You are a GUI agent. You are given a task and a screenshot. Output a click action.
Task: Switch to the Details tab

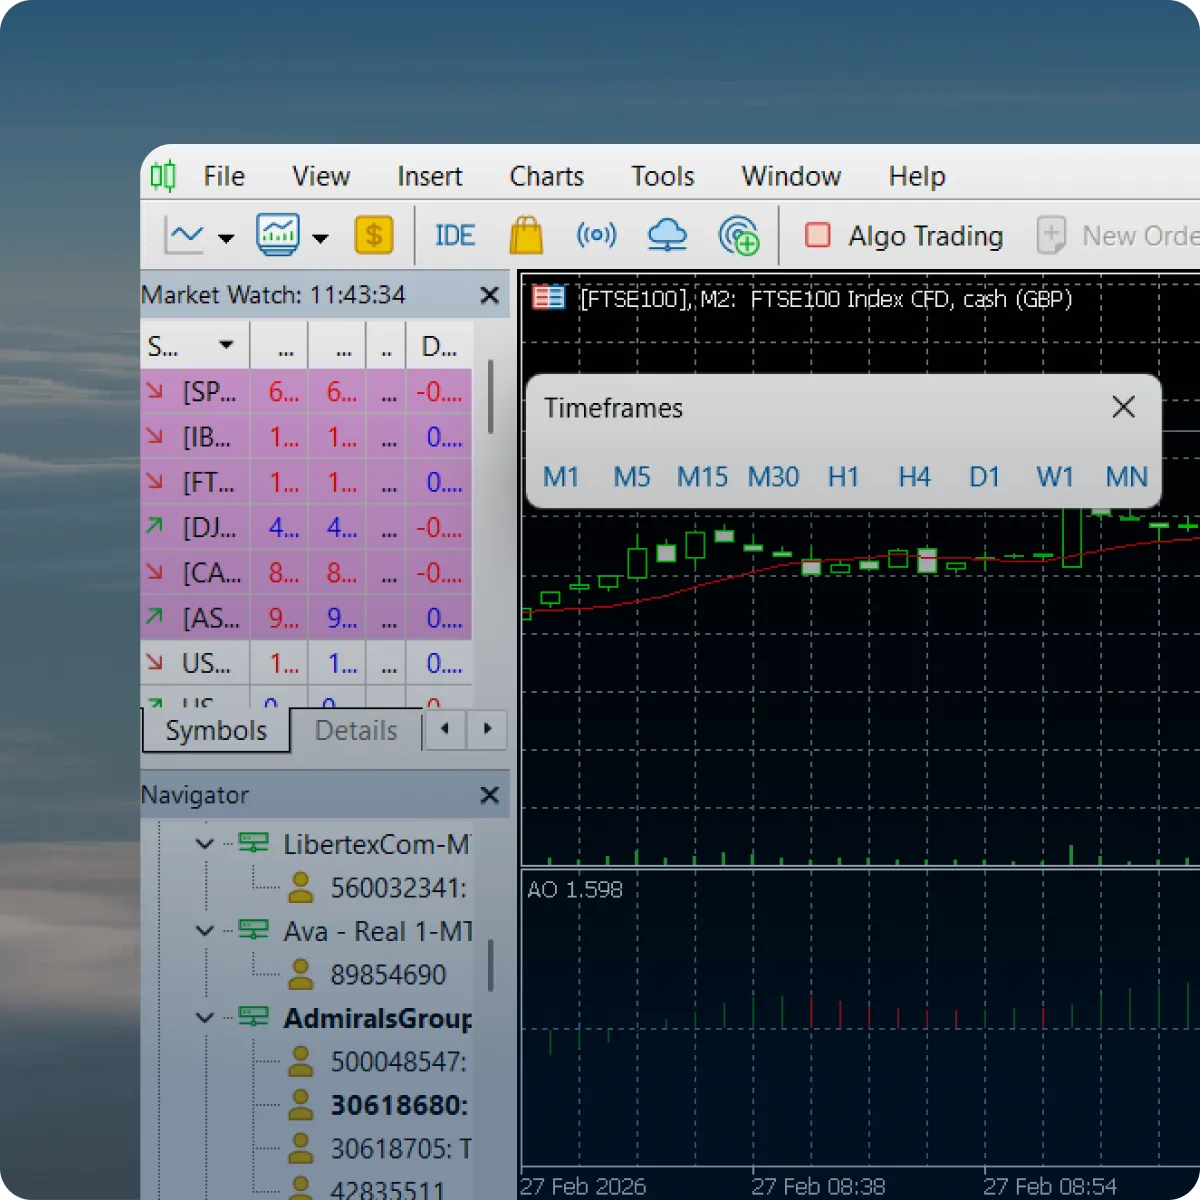point(356,731)
